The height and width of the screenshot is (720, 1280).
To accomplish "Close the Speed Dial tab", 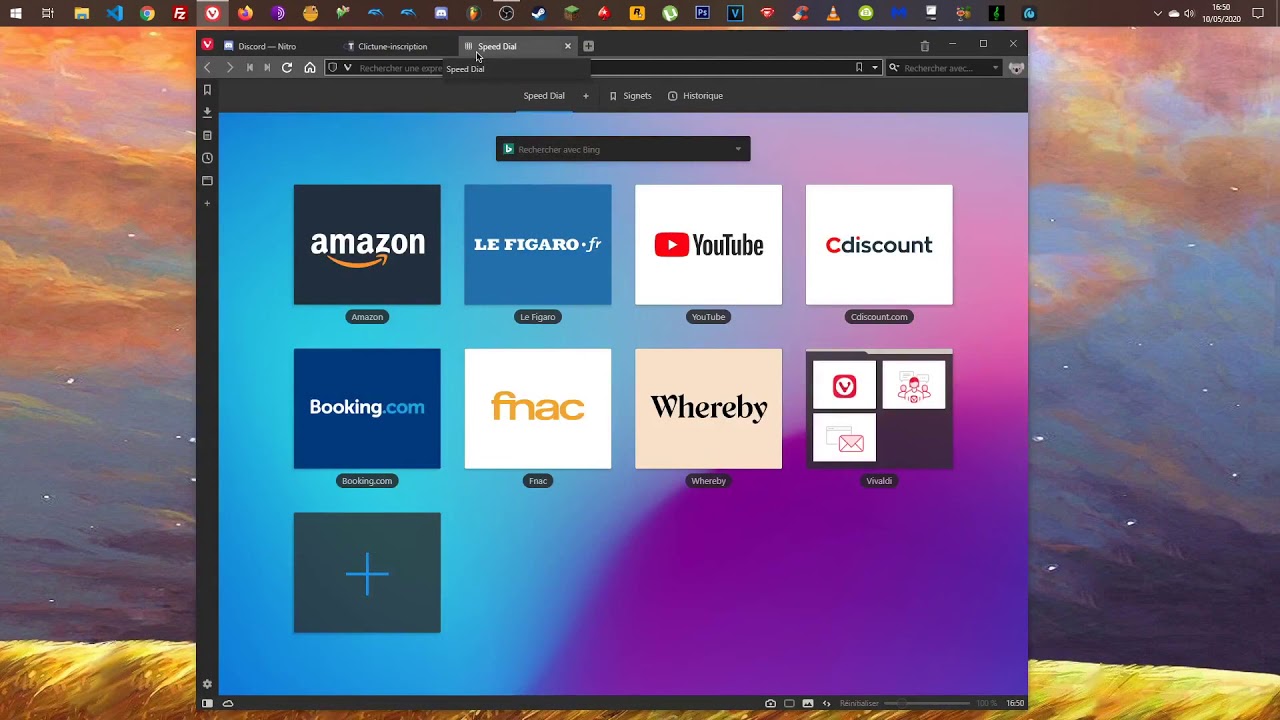I will pos(567,46).
